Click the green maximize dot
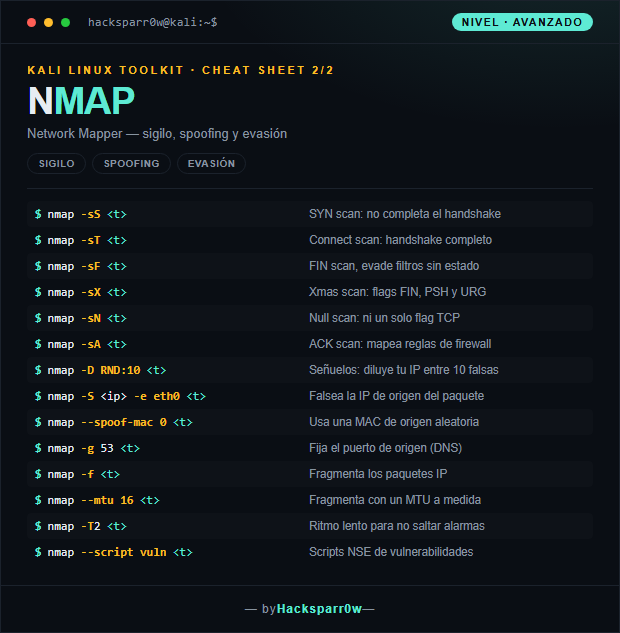620x633 pixels. pyautogui.click(x=65, y=23)
